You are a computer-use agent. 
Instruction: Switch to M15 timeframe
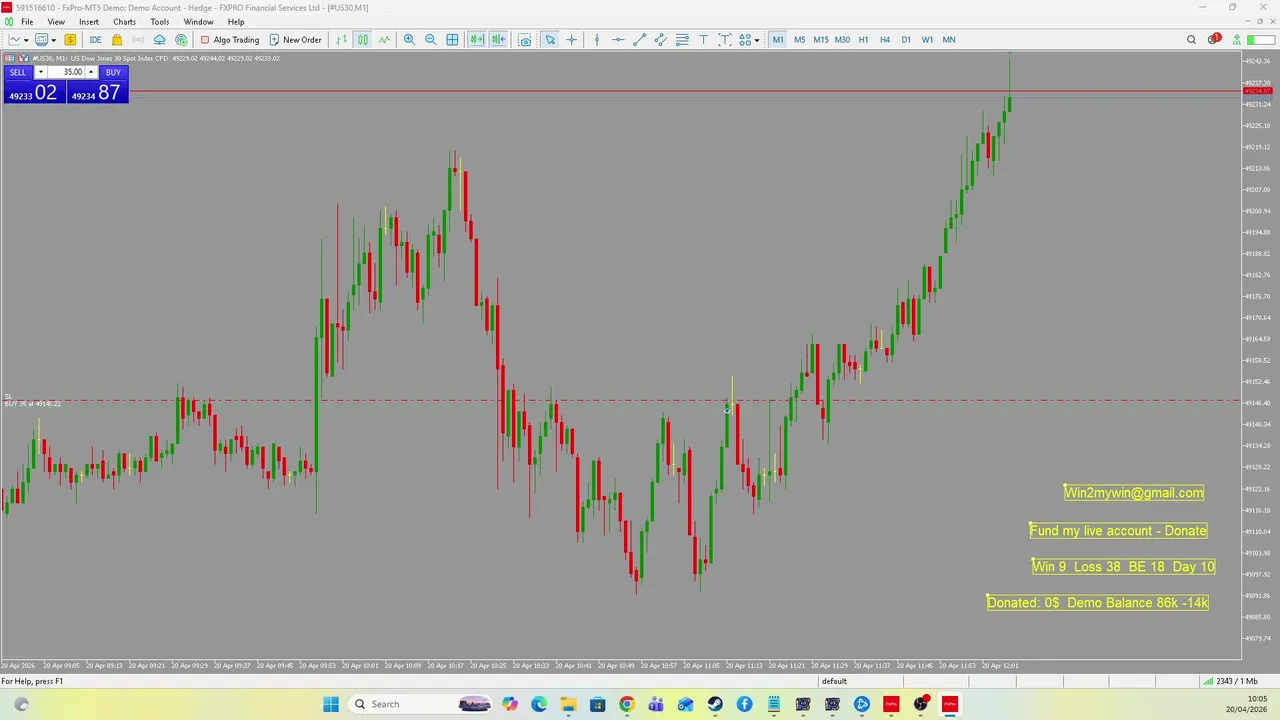click(x=821, y=40)
